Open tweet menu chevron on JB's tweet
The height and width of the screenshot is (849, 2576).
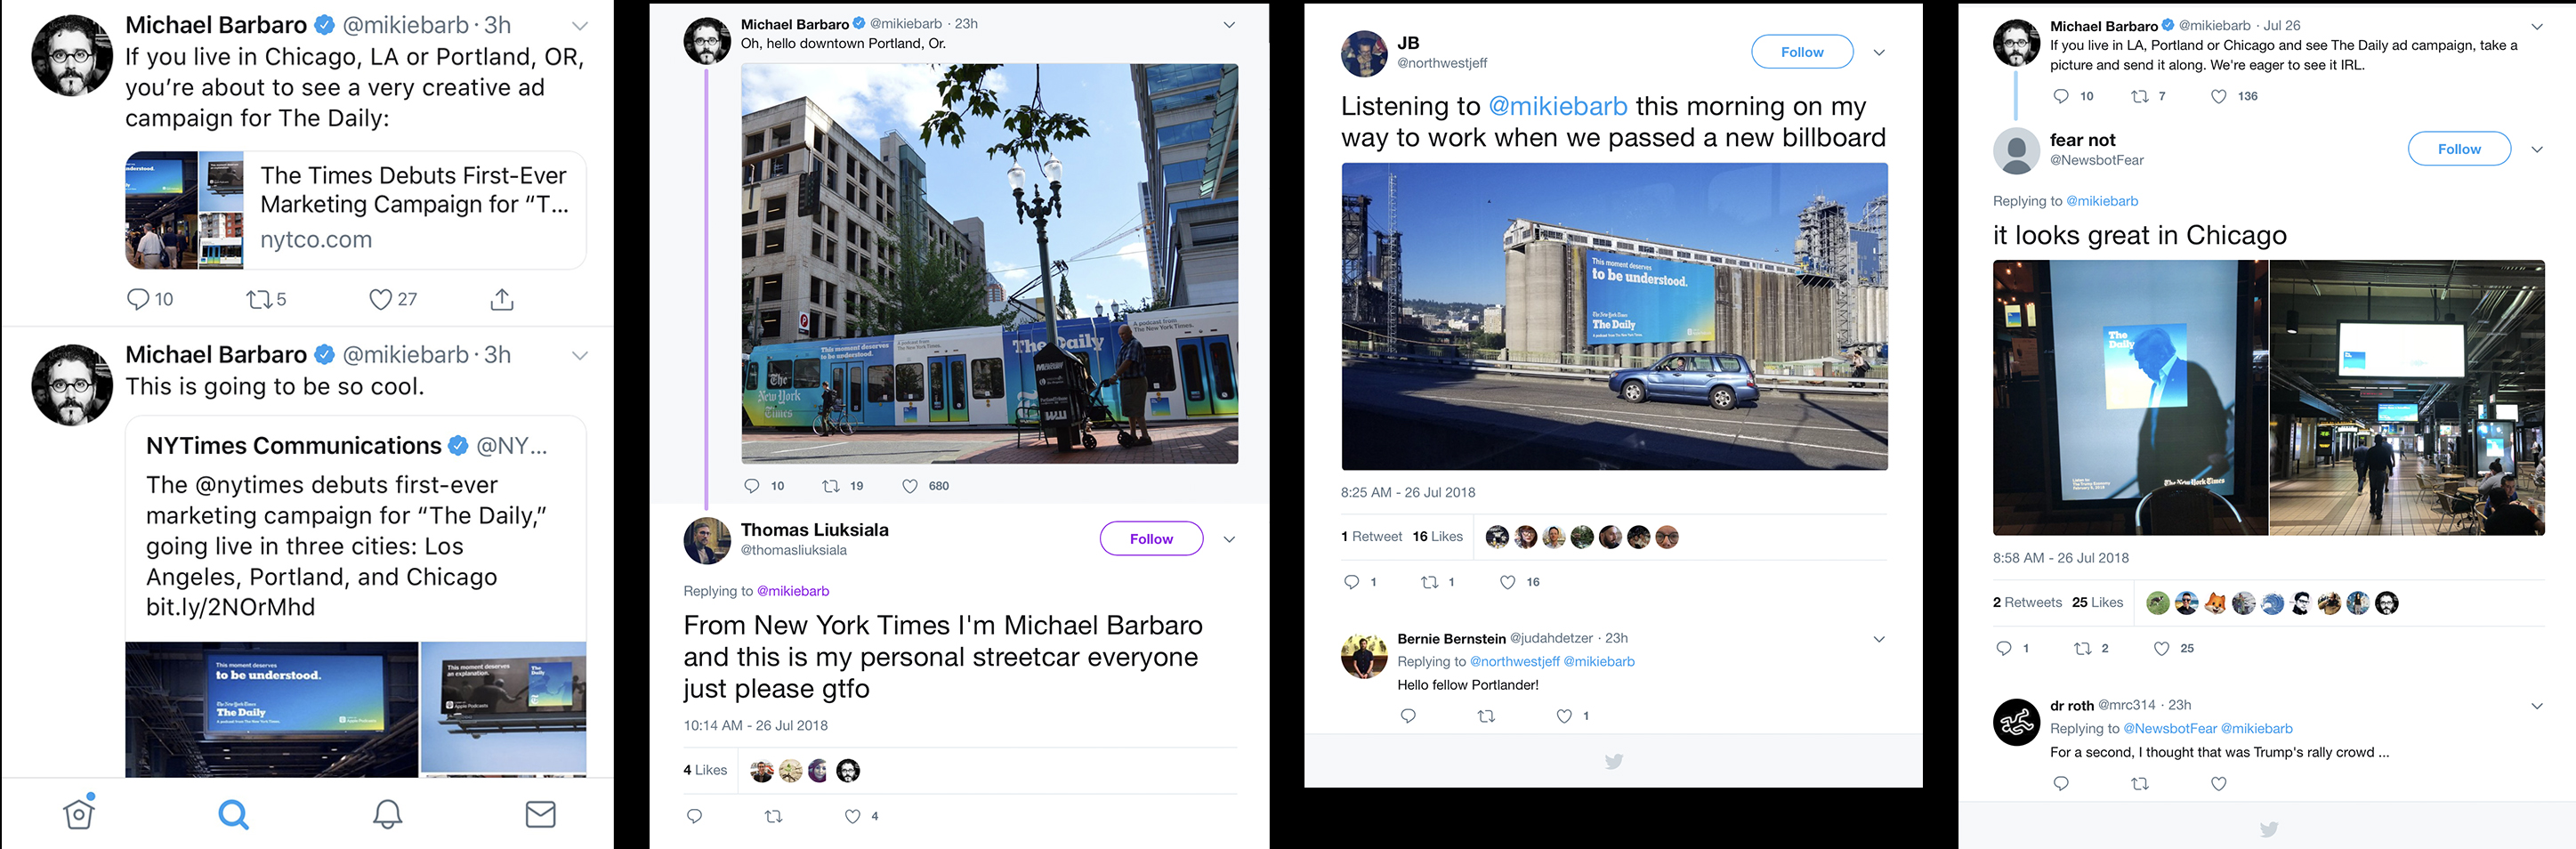(x=1879, y=52)
